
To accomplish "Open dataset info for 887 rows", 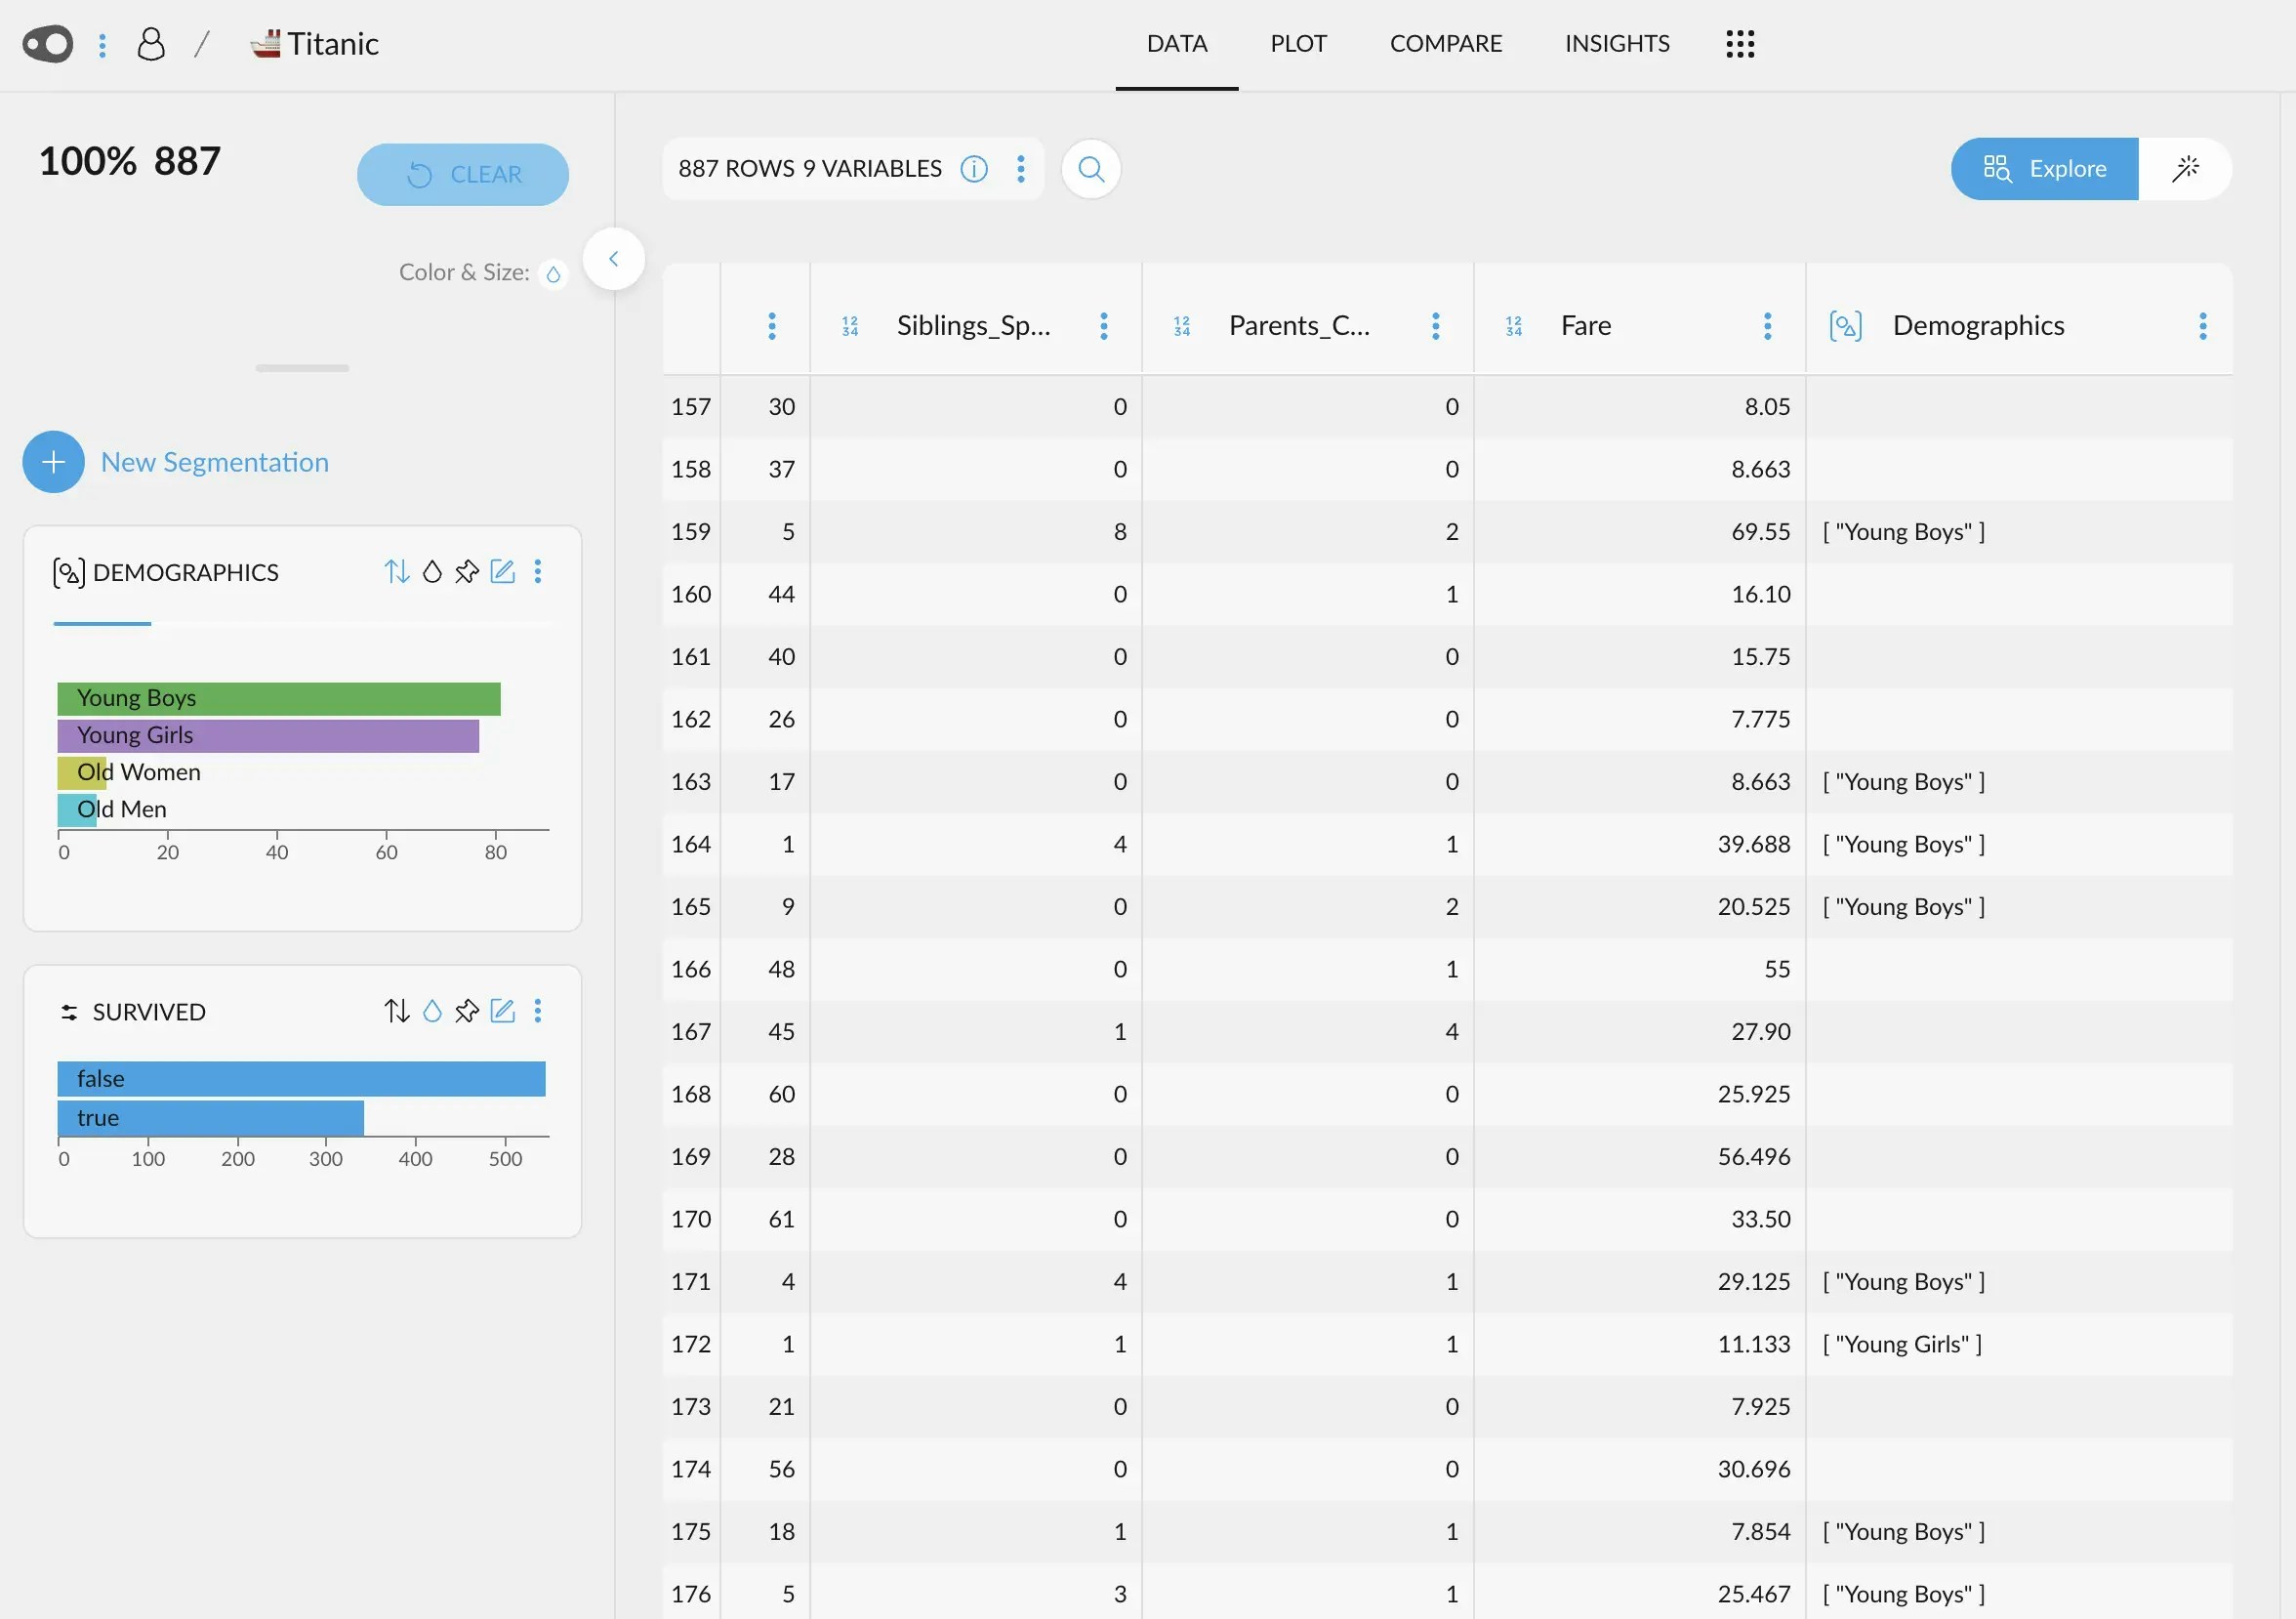I will coord(974,168).
